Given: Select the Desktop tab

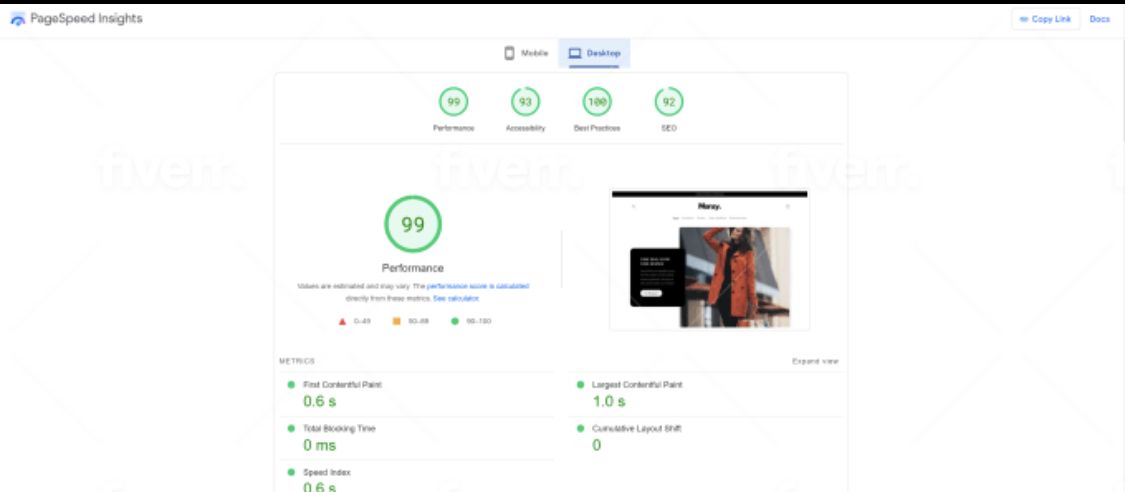Looking at the screenshot, I should pos(594,53).
